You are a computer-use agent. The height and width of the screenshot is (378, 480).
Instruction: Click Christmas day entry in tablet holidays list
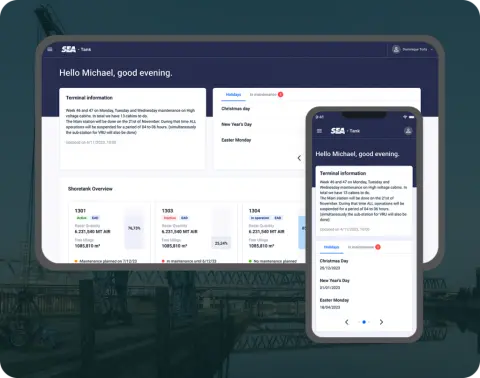pos(236,109)
